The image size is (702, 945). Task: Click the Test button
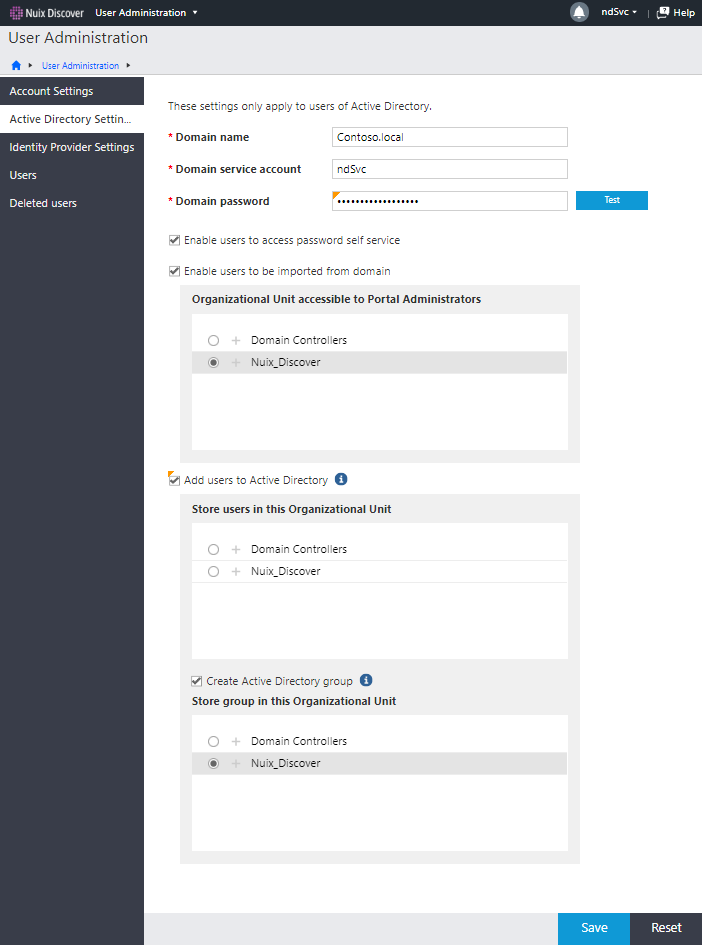pyautogui.click(x=611, y=201)
